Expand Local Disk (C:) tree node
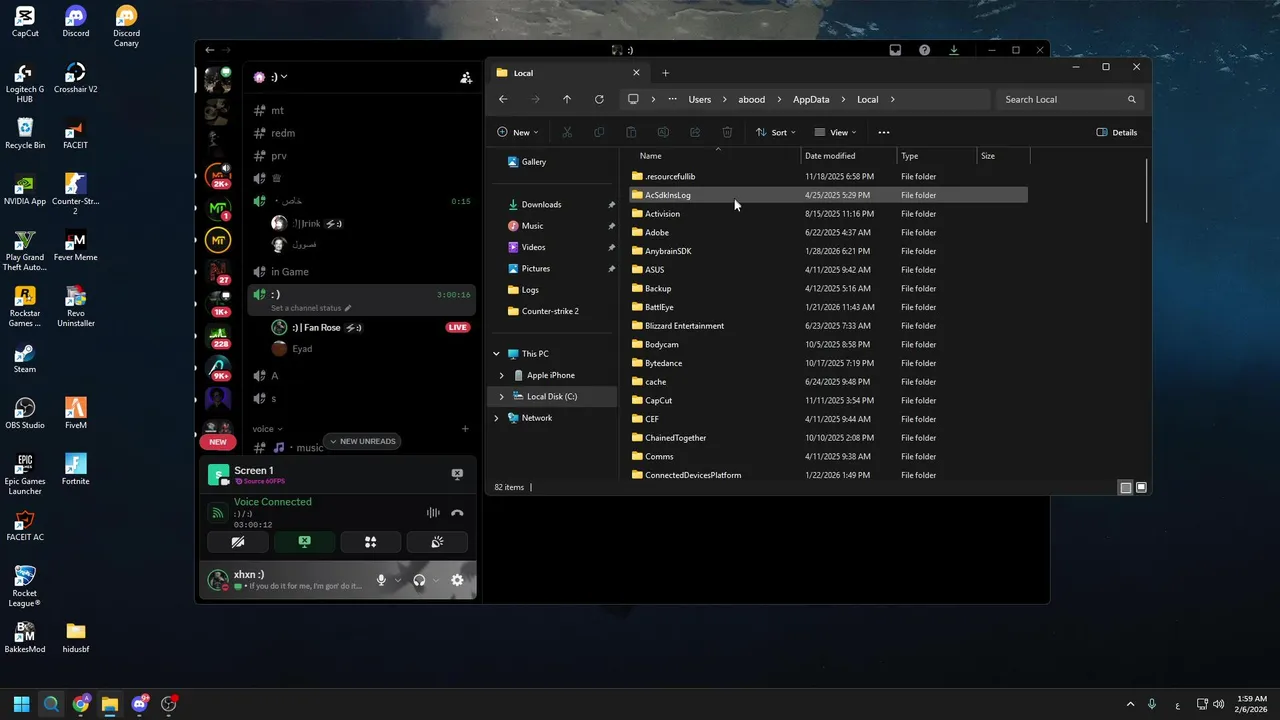The width and height of the screenshot is (1280, 720). pyautogui.click(x=502, y=396)
